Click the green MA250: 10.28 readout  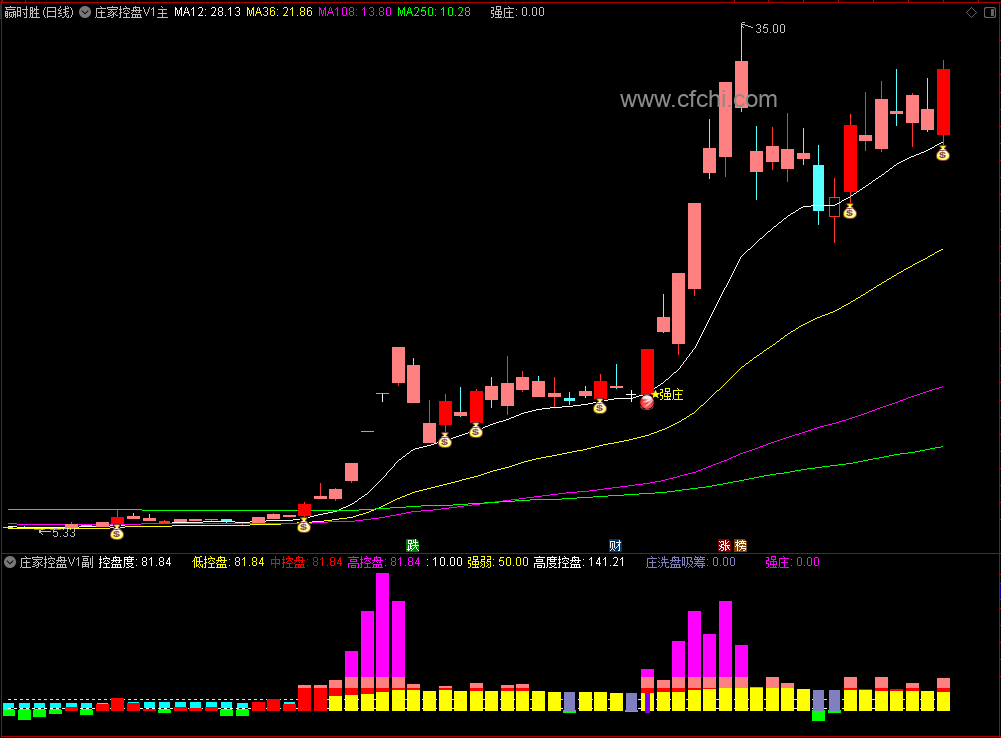[434, 12]
